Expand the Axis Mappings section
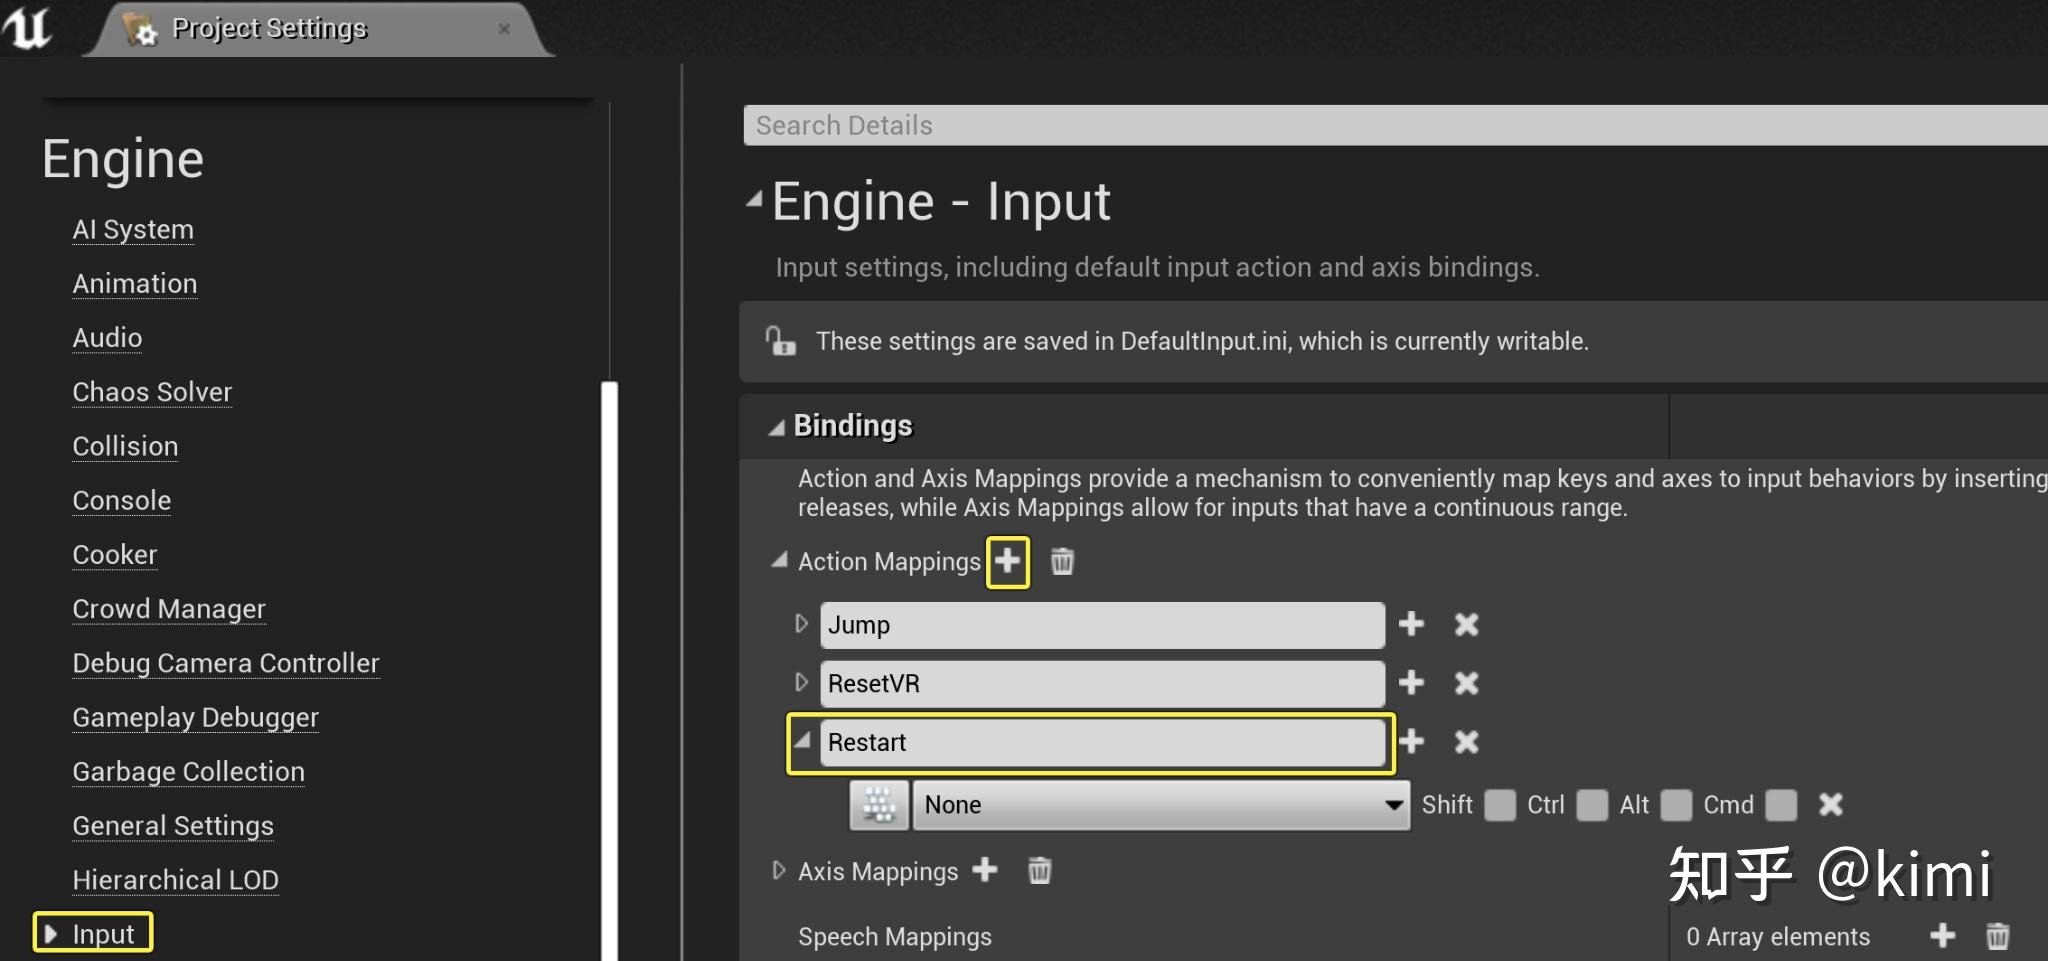This screenshot has width=2048, height=961. (x=779, y=871)
